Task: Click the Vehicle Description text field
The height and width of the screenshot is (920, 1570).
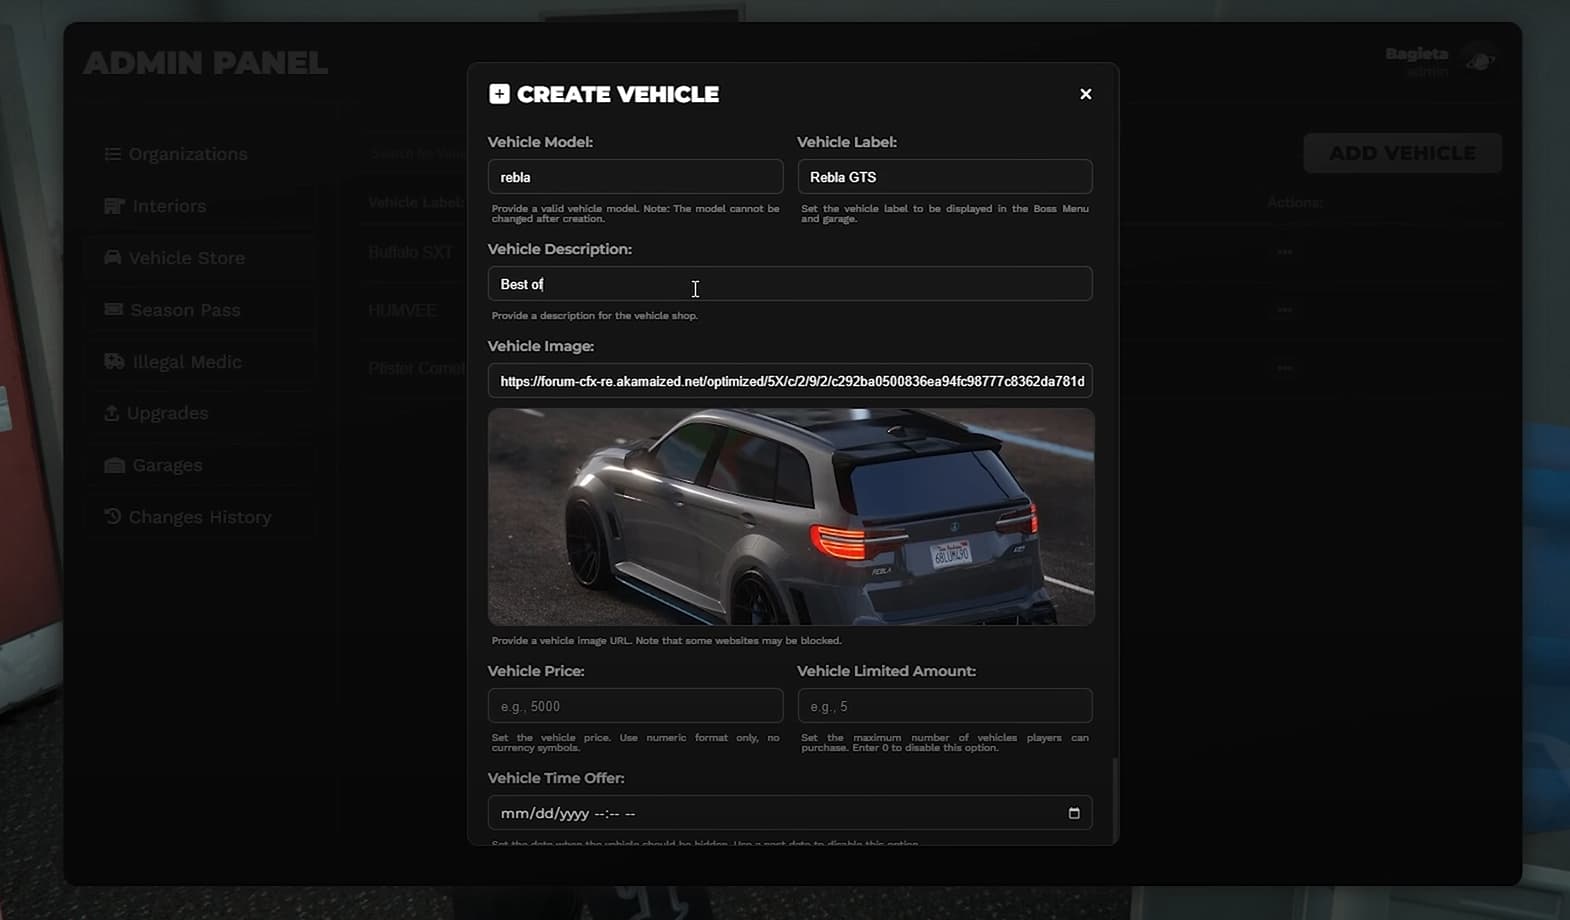Action: pyautogui.click(x=790, y=284)
